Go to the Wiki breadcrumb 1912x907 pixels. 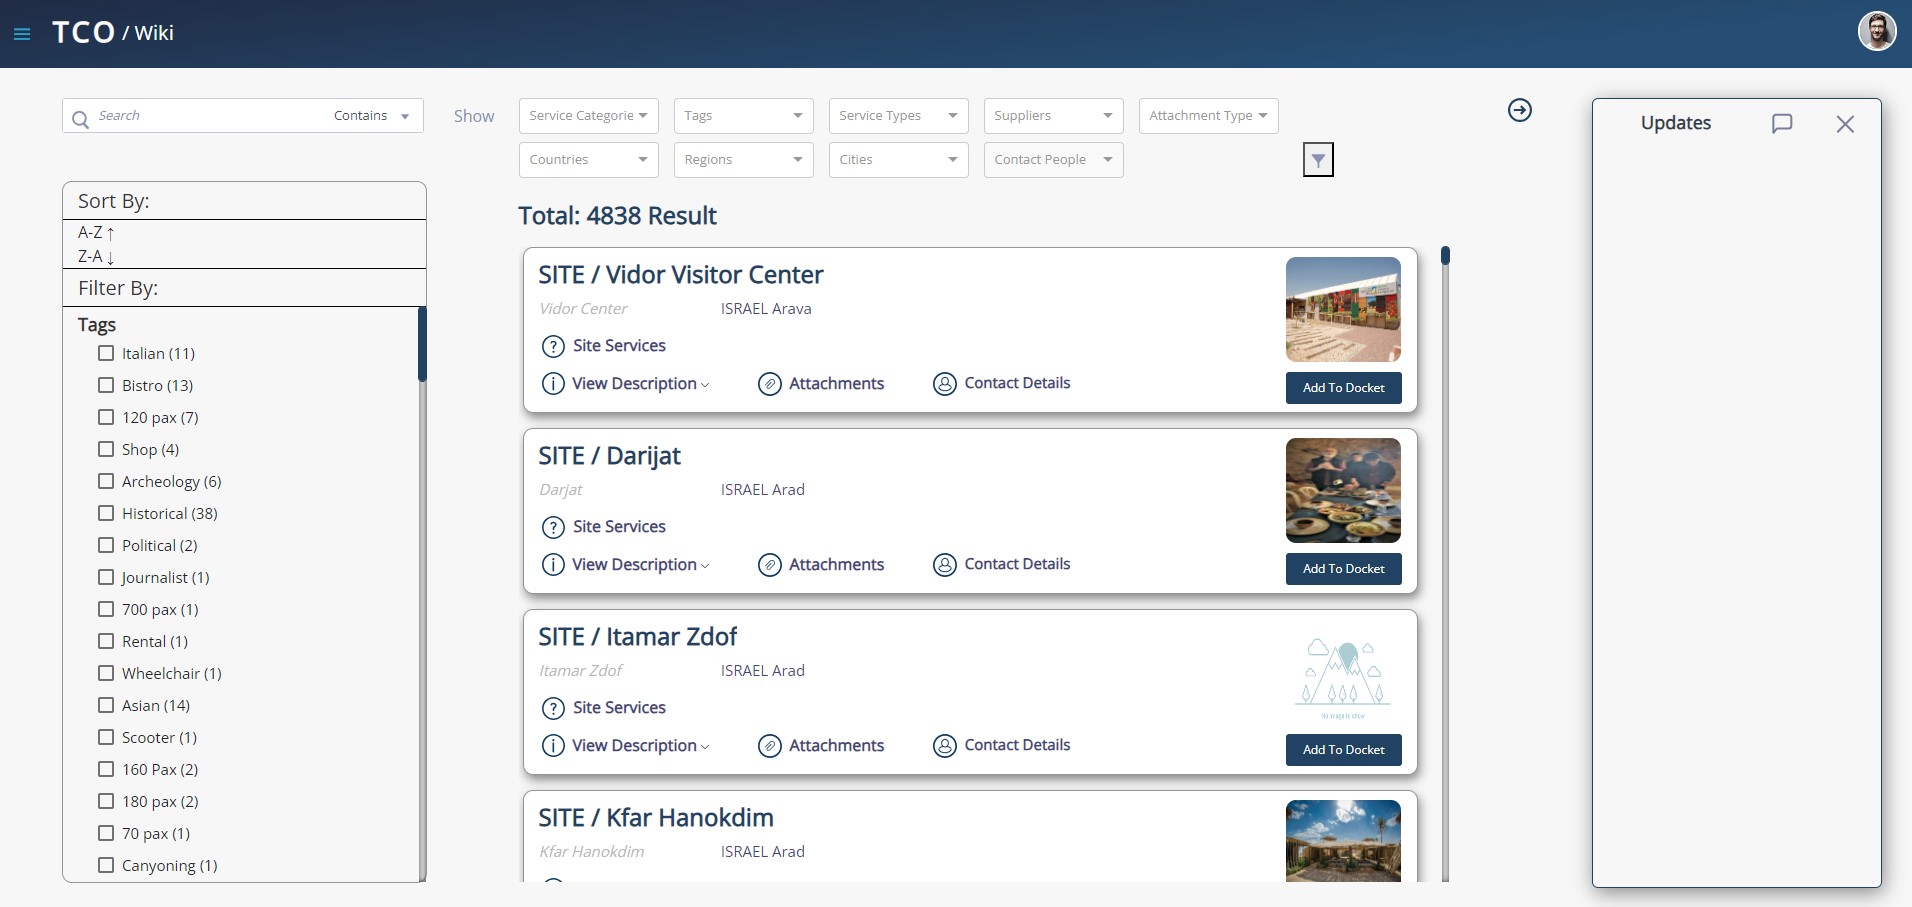pos(154,33)
